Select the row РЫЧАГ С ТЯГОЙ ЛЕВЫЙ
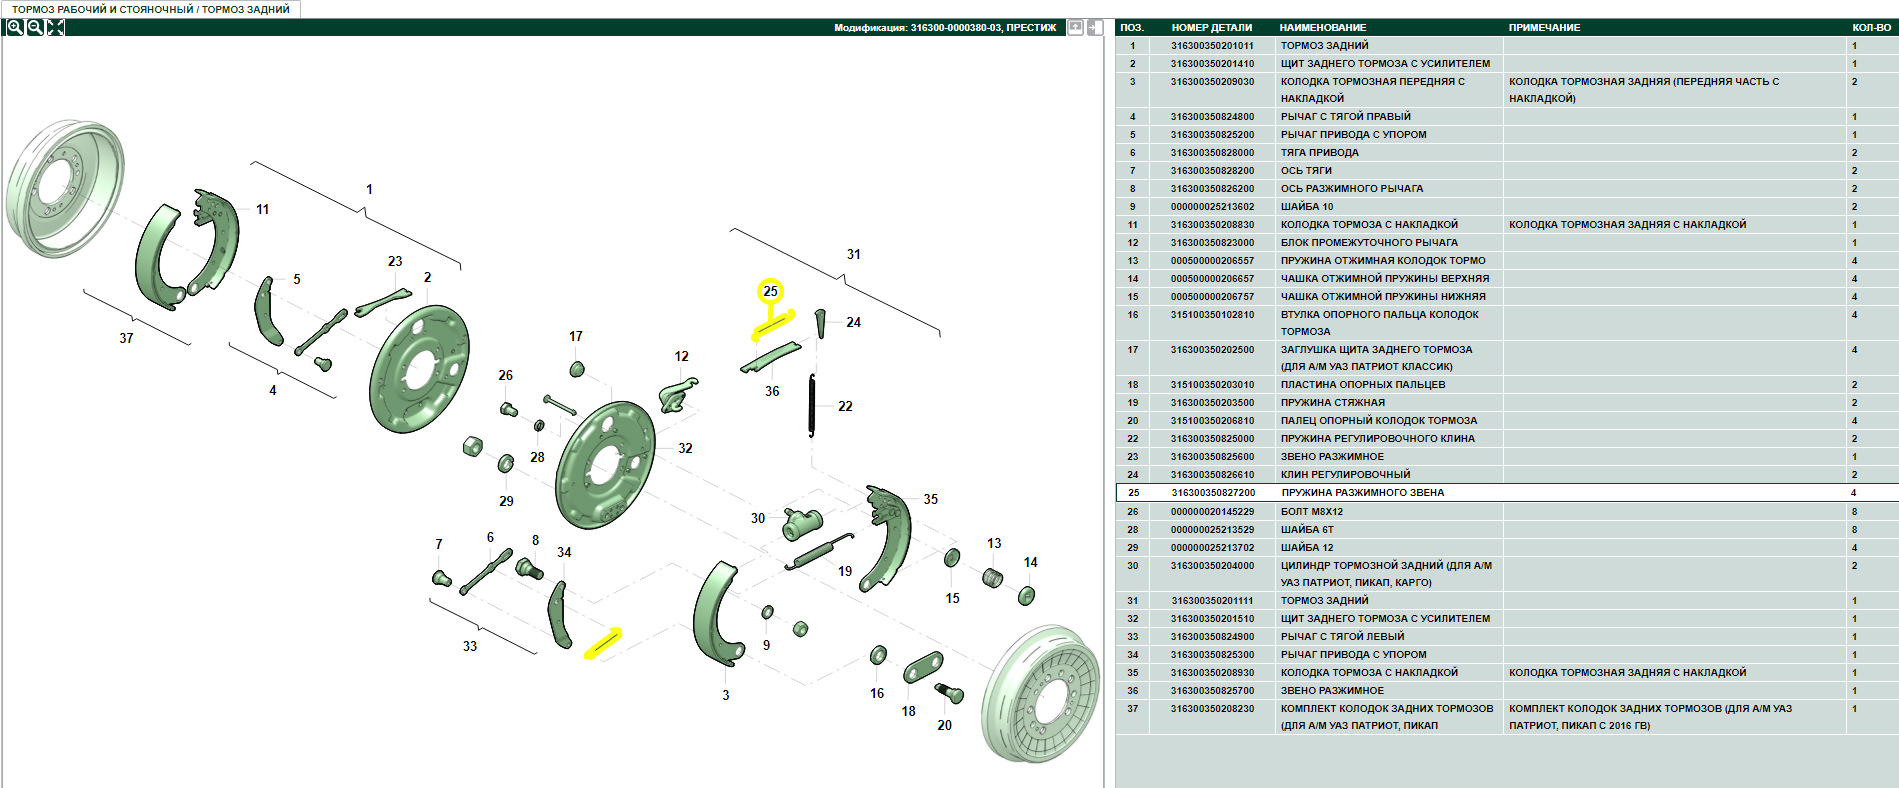This screenshot has width=1899, height=788. [1507, 636]
